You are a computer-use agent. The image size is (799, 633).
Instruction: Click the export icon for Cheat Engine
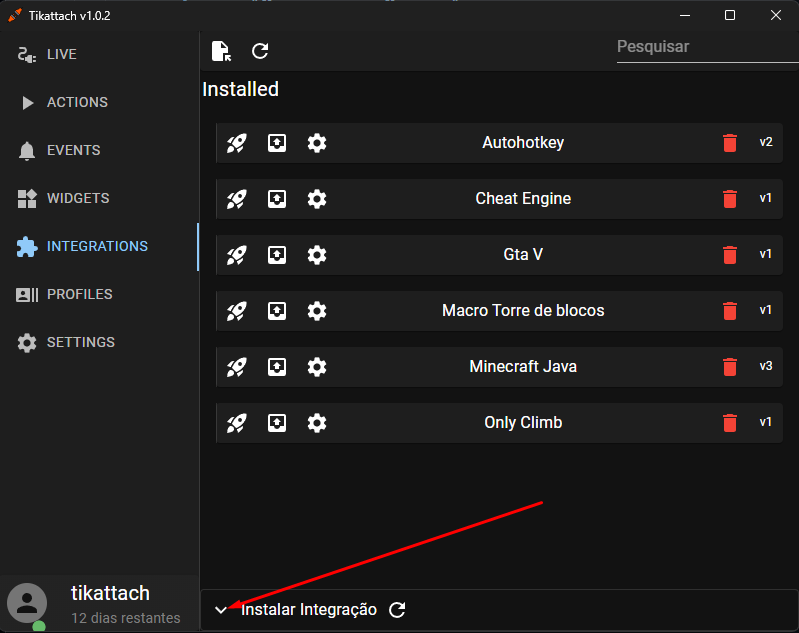277,199
